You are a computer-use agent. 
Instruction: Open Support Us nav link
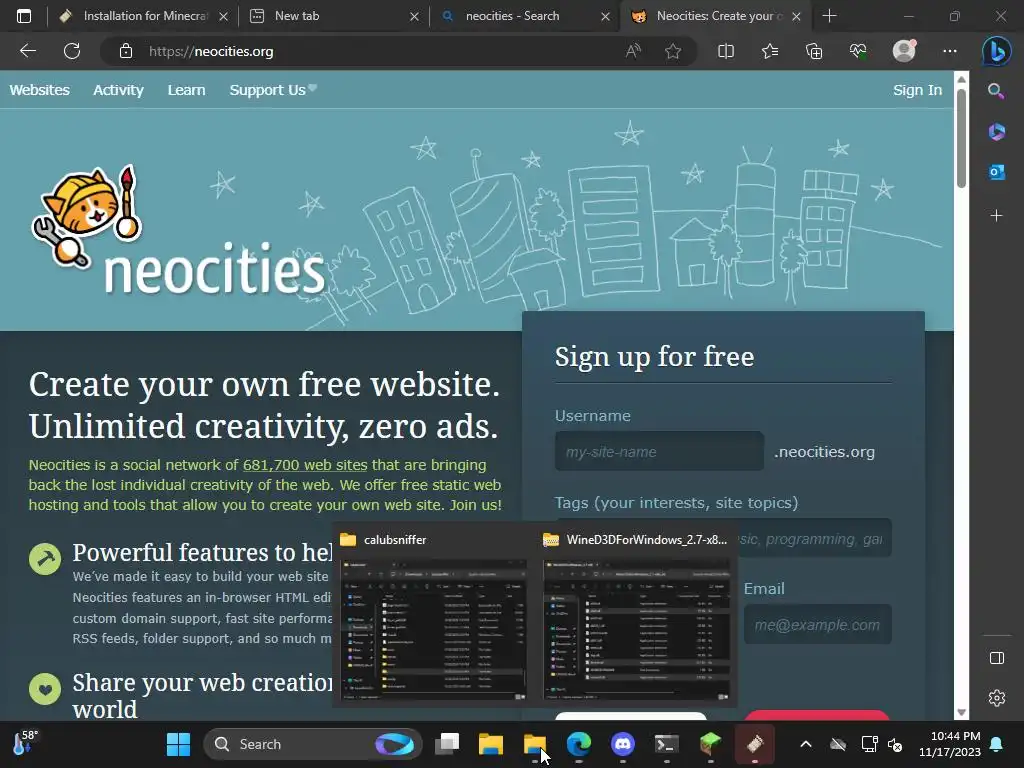point(272,90)
